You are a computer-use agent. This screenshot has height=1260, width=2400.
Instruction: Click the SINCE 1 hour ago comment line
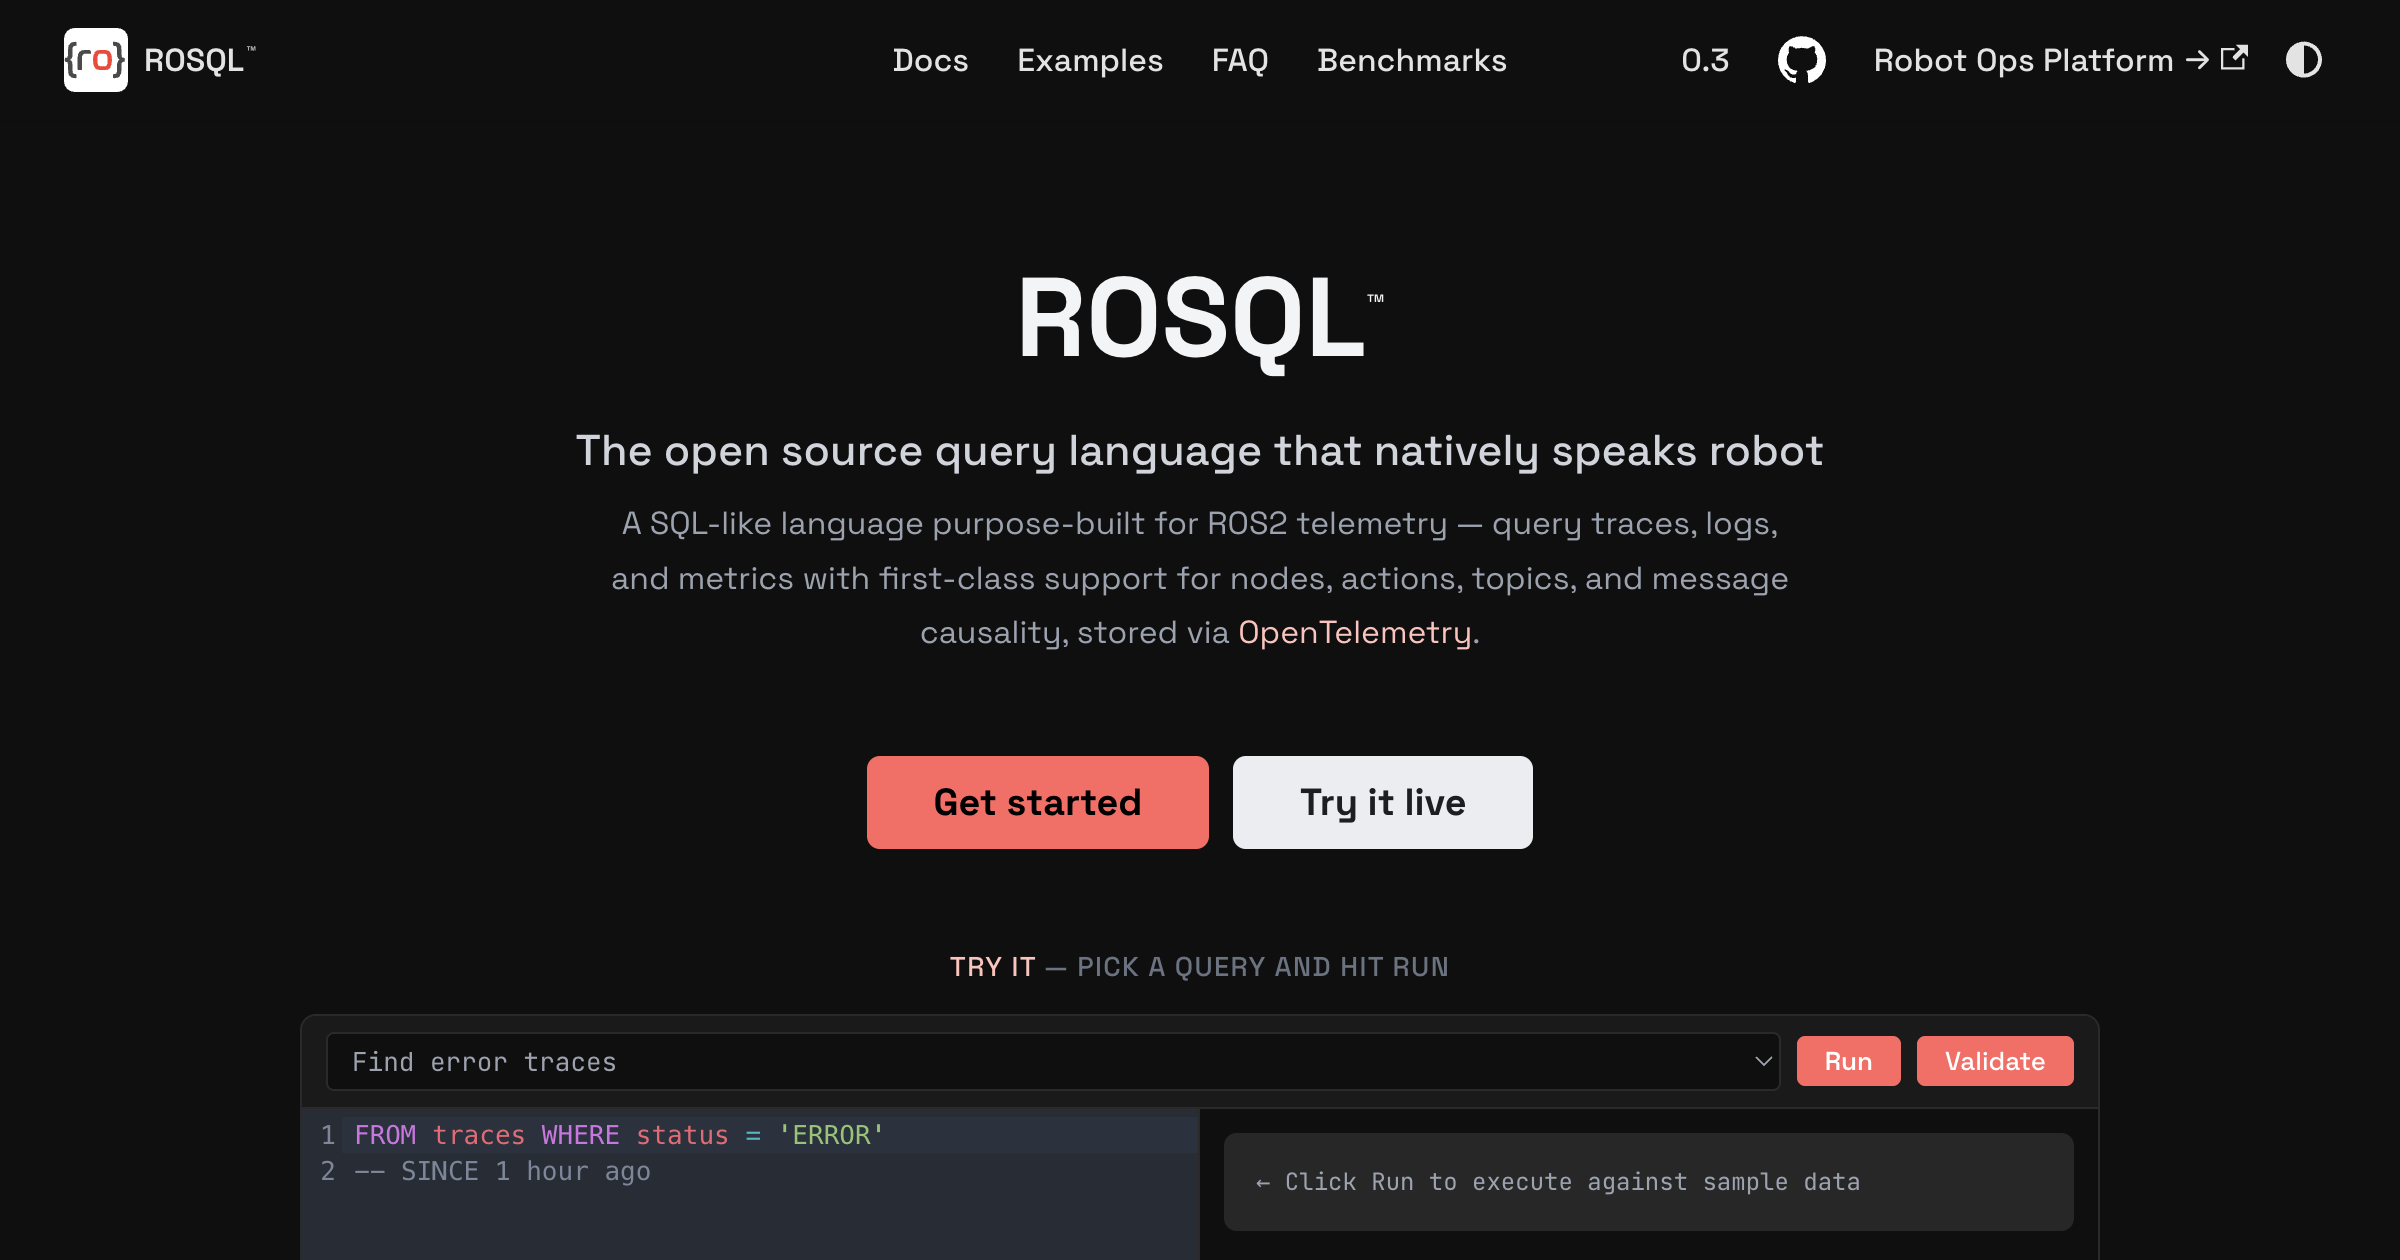(x=502, y=1171)
